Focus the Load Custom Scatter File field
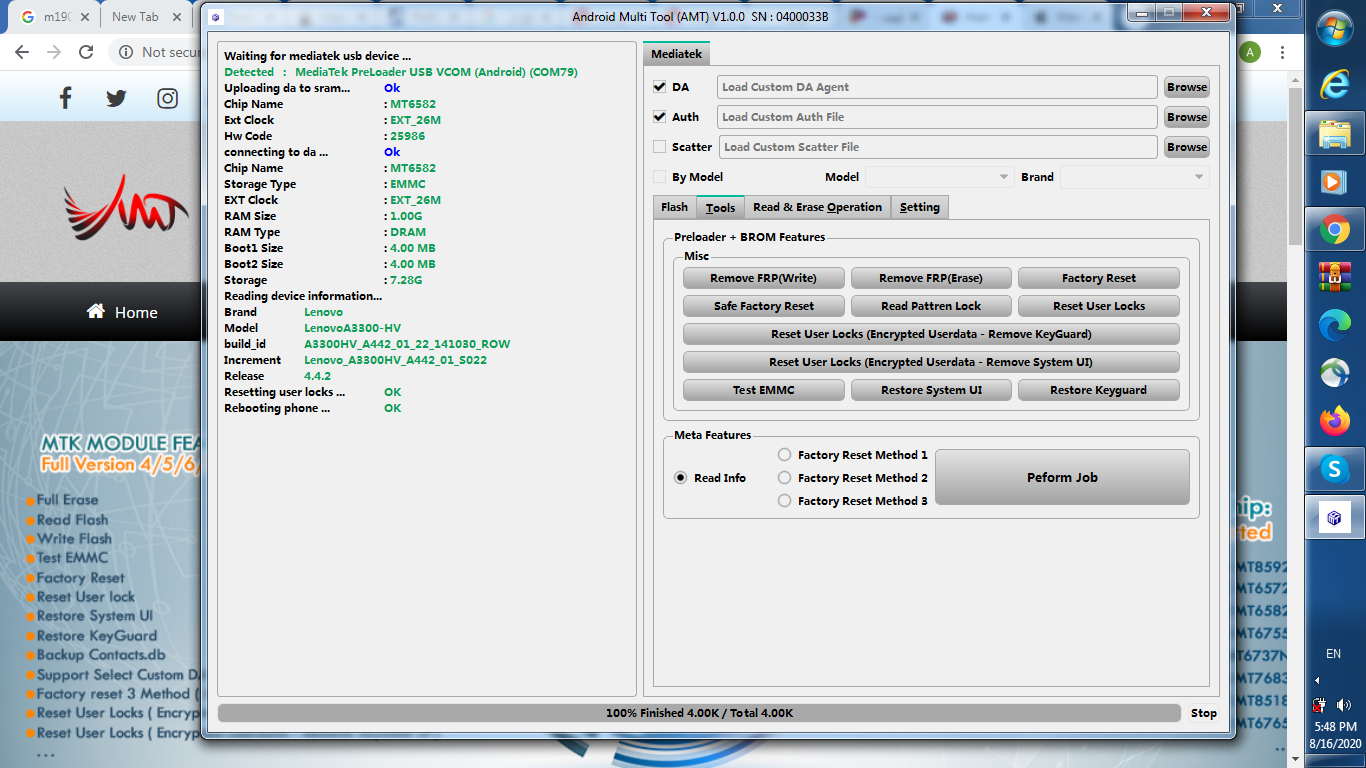This screenshot has height=768, width=1366. [938, 147]
